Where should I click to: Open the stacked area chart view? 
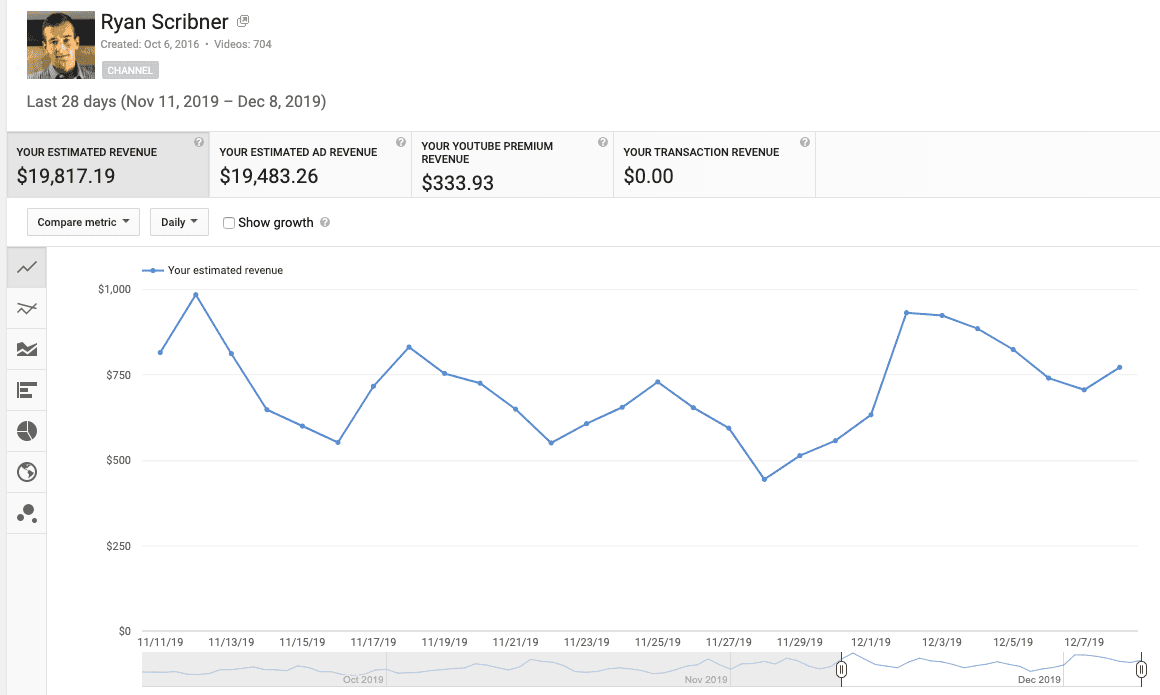tap(26, 349)
